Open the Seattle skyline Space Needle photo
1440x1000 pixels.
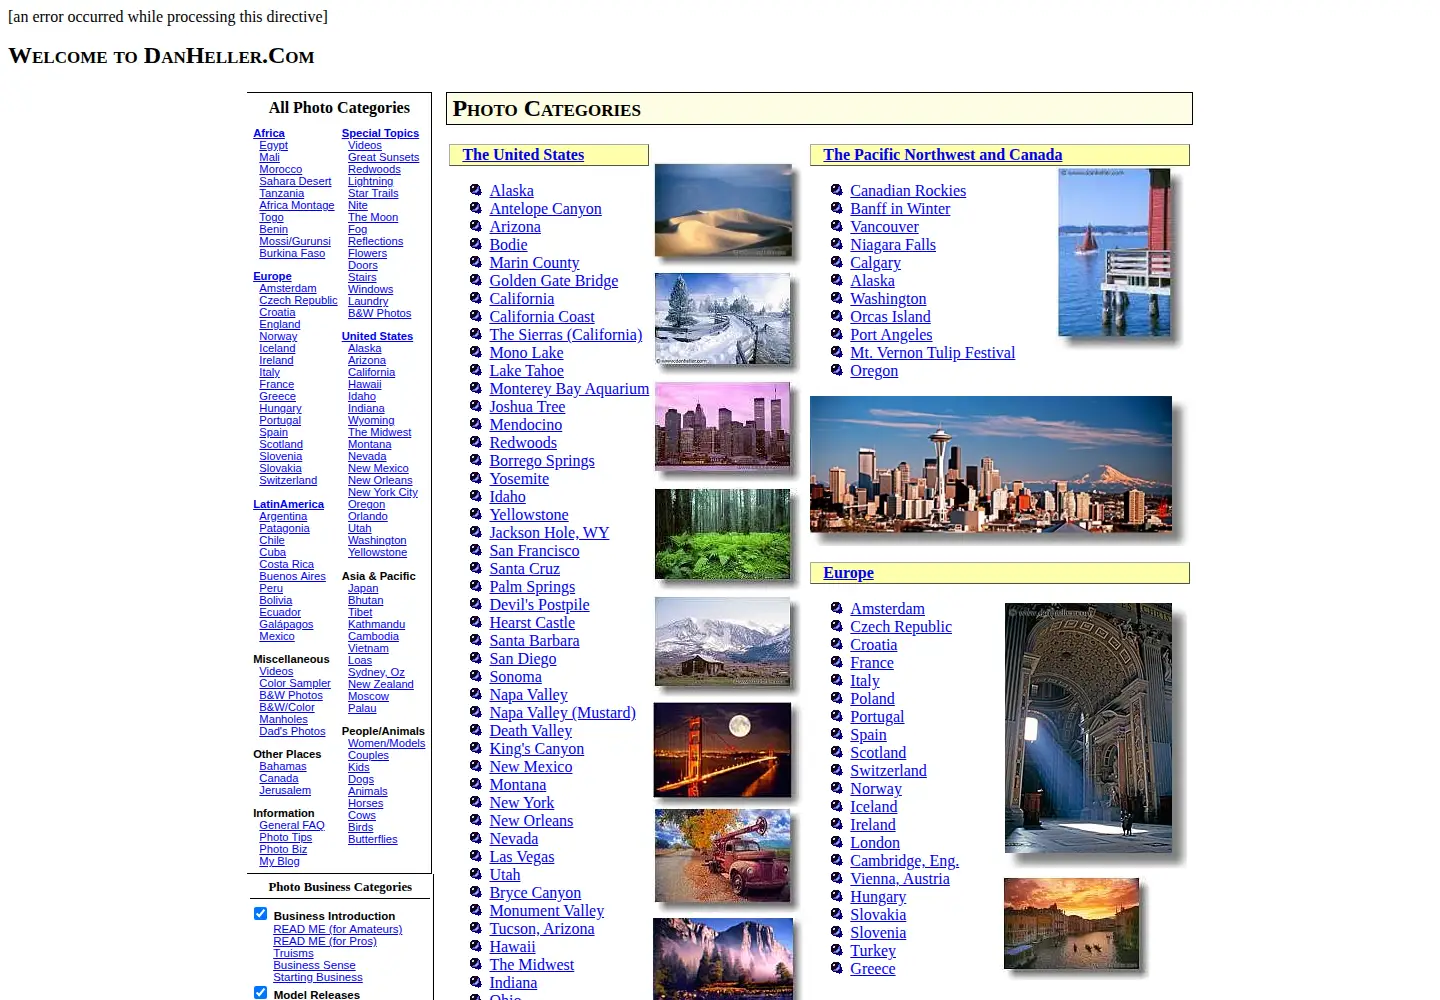pyautogui.click(x=991, y=464)
